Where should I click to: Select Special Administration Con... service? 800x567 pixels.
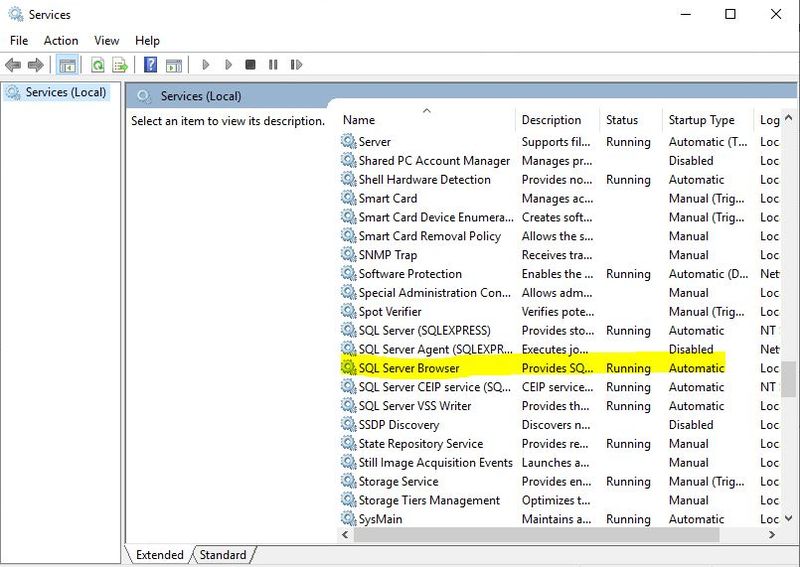(x=434, y=292)
